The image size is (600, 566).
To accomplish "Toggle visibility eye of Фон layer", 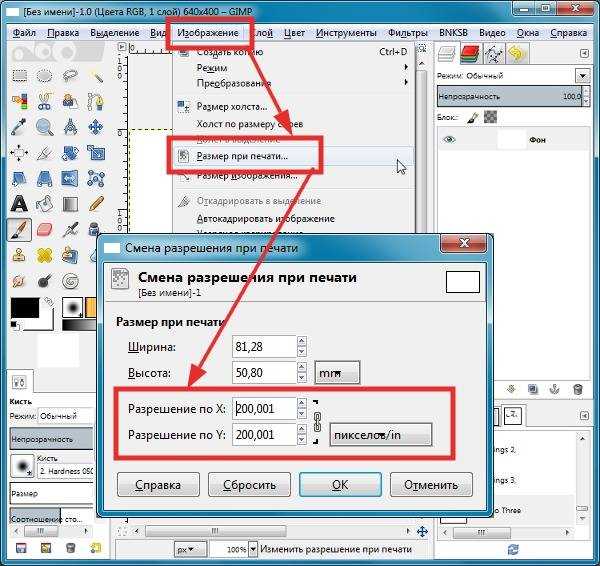I will pyautogui.click(x=449, y=139).
